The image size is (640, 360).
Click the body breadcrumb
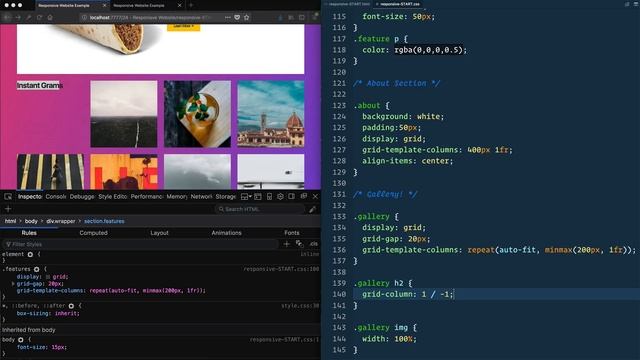tap(31, 221)
